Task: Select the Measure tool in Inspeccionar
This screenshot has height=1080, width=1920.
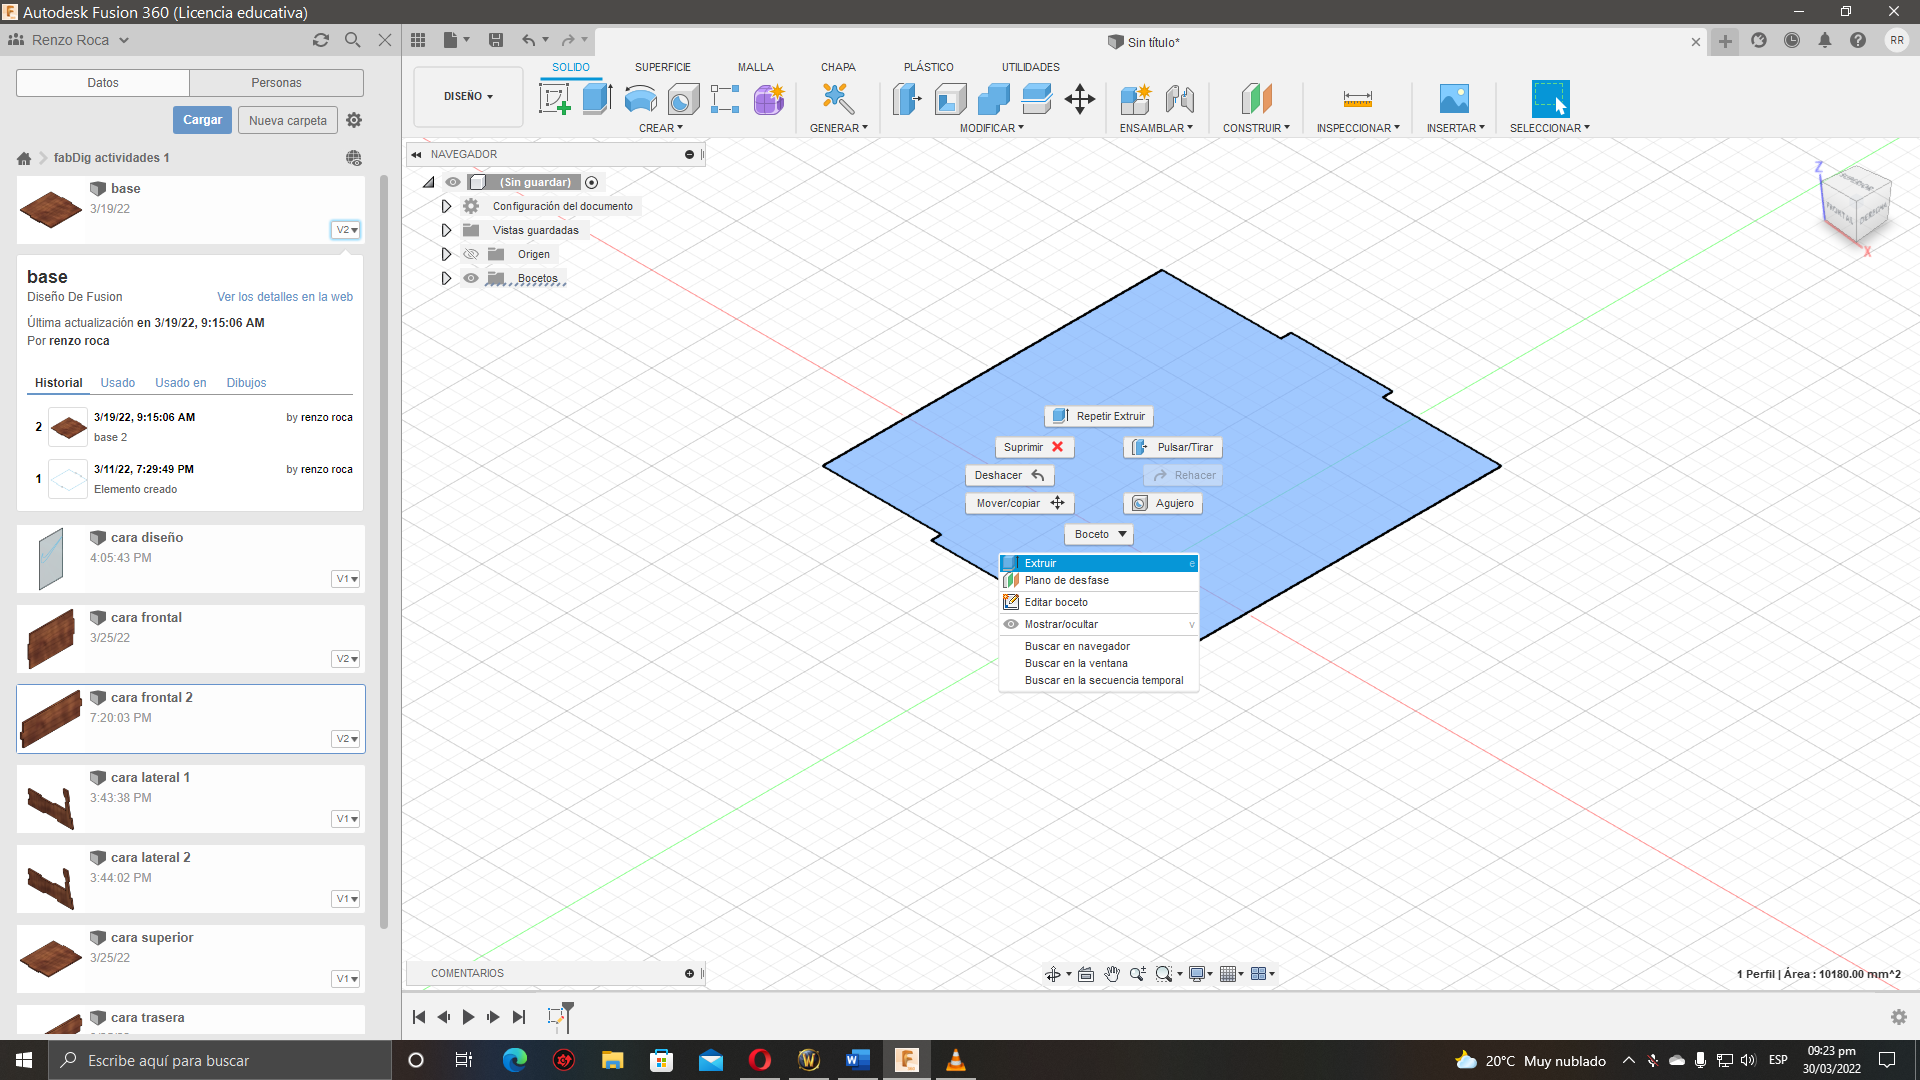Action: [1357, 99]
